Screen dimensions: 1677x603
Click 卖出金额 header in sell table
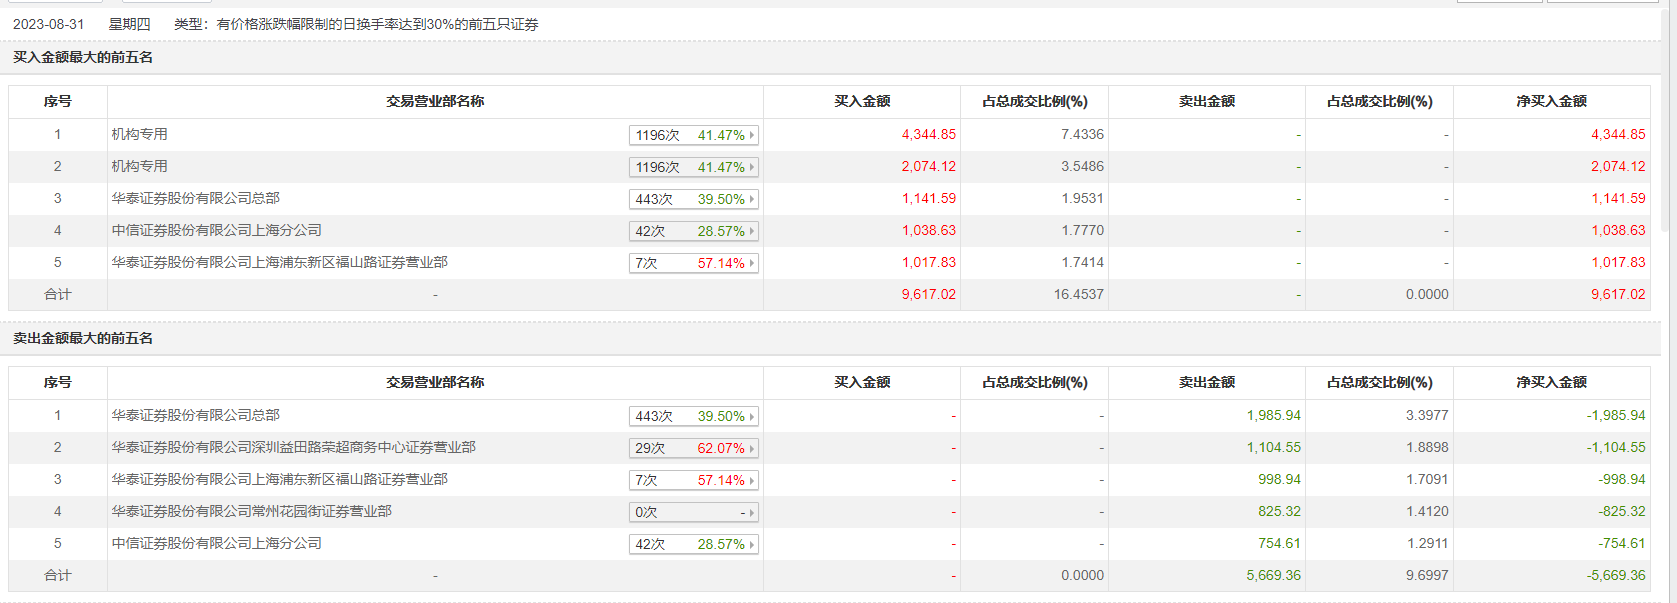pyautogui.click(x=1206, y=382)
